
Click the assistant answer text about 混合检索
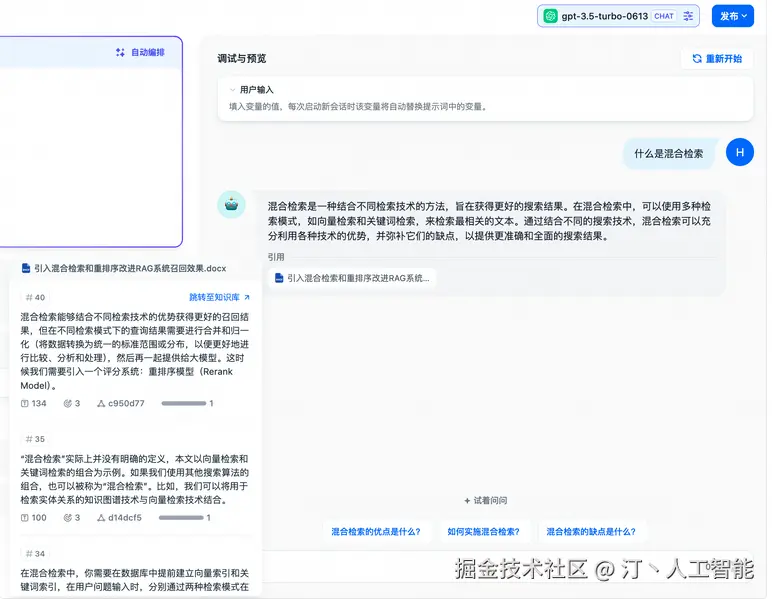(x=489, y=221)
